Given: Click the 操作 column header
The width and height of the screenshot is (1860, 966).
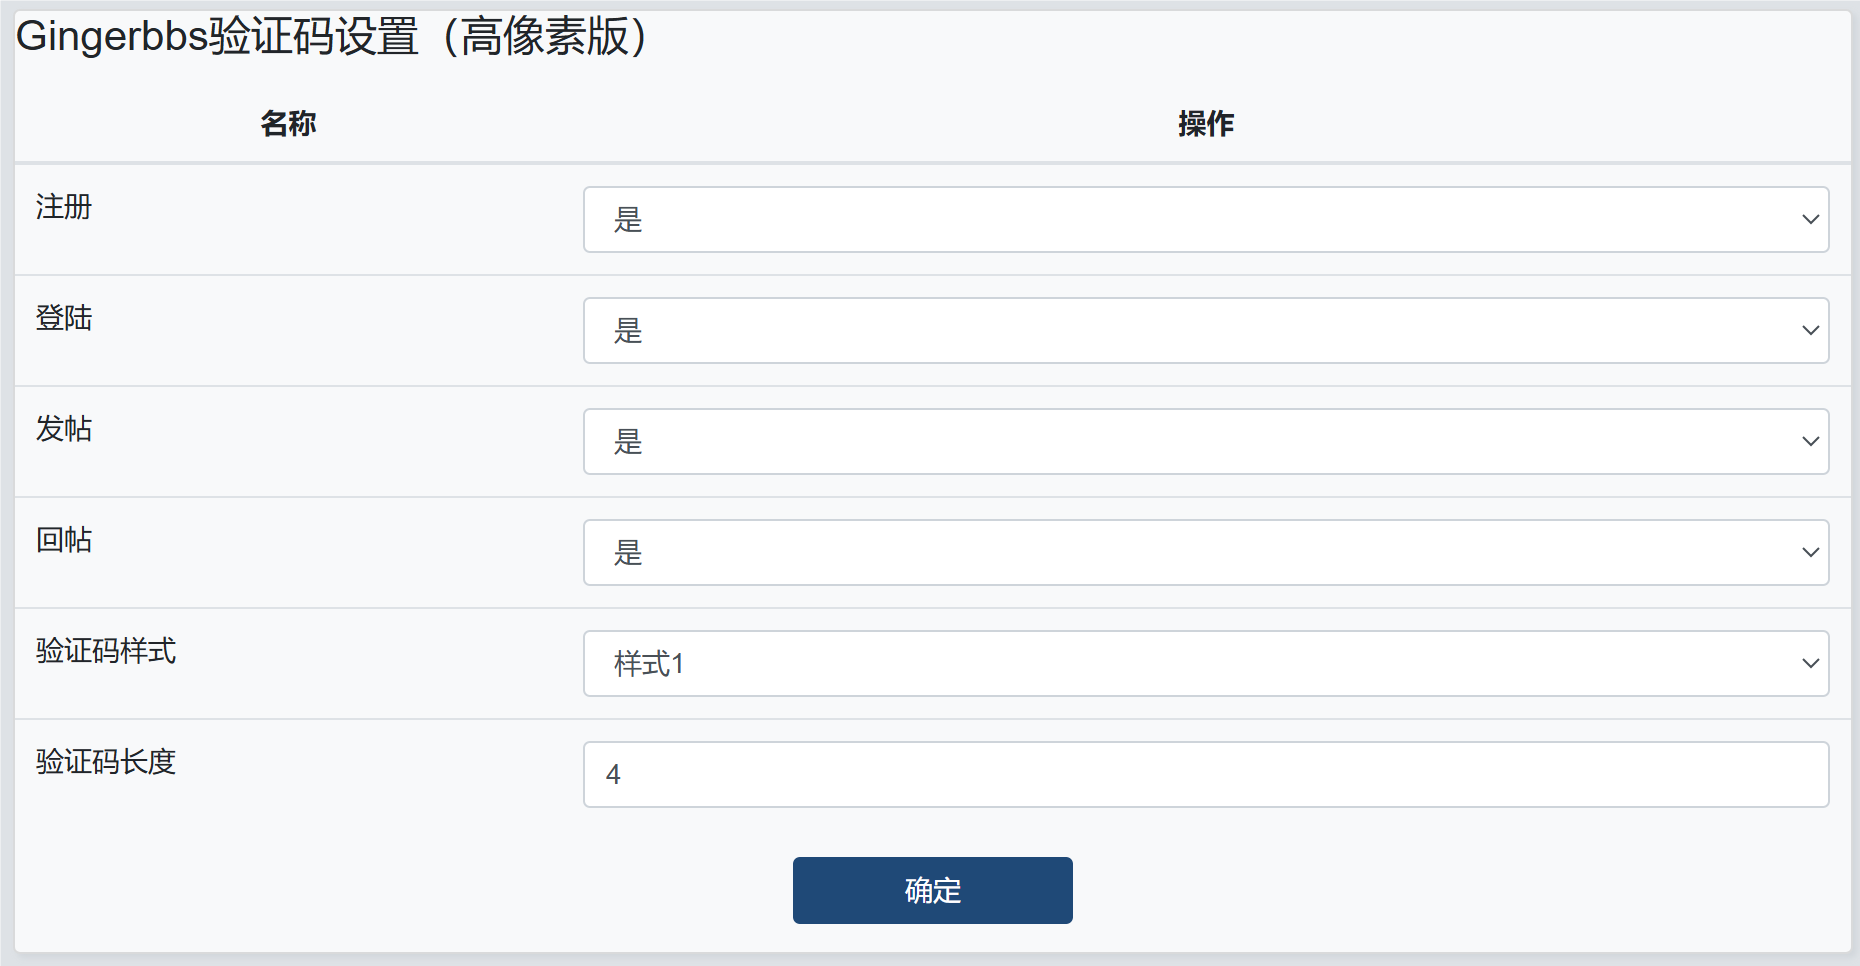Looking at the screenshot, I should (1206, 124).
